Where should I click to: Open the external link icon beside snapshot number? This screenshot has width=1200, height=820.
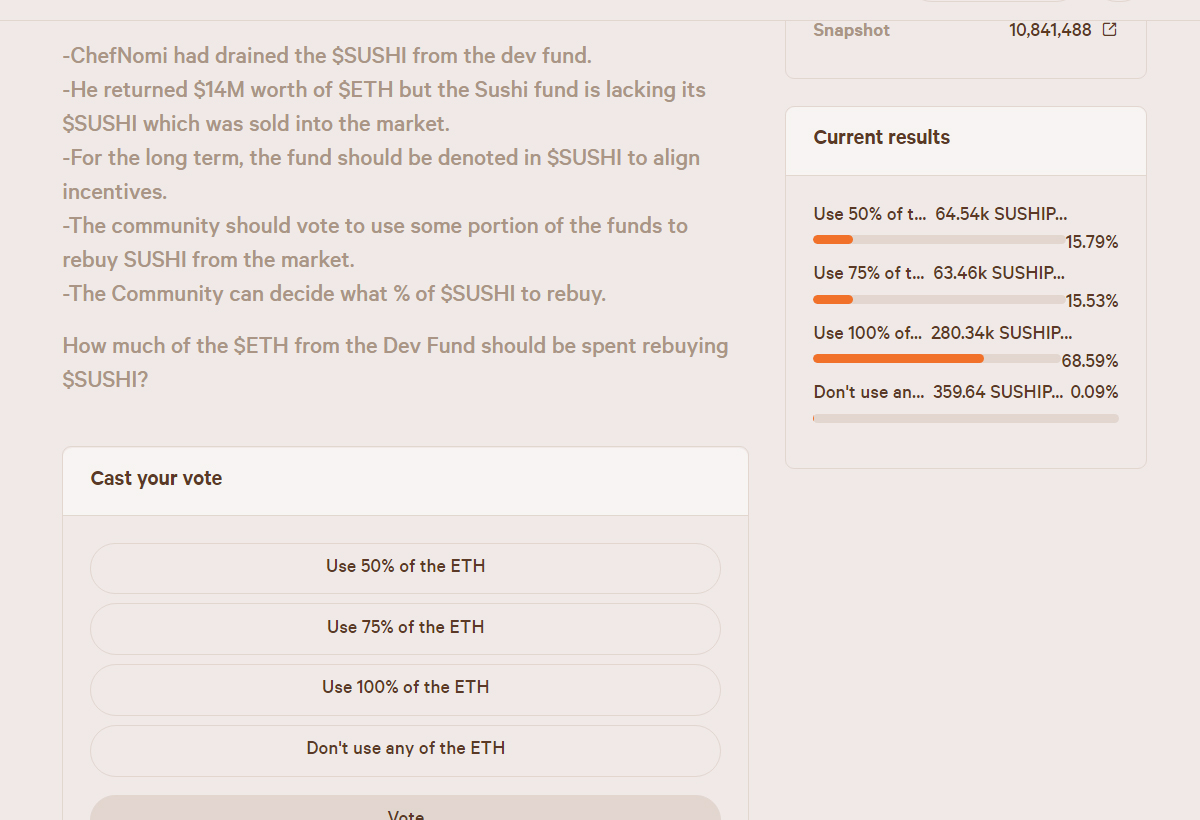point(1109,30)
